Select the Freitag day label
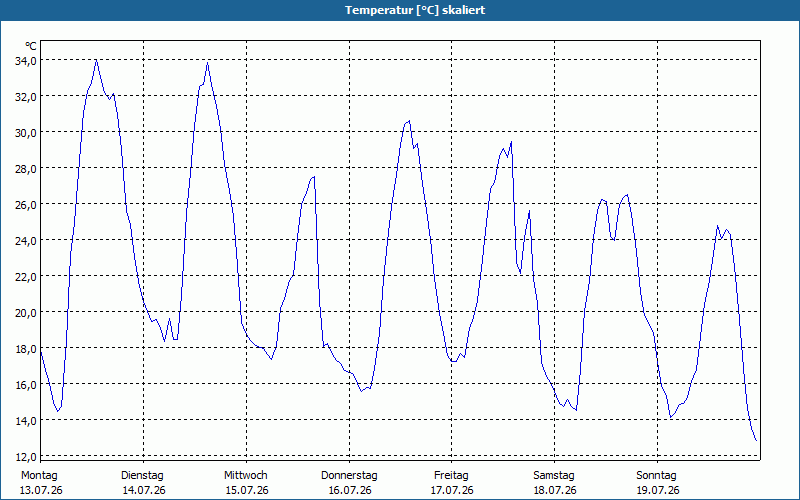 [451, 476]
